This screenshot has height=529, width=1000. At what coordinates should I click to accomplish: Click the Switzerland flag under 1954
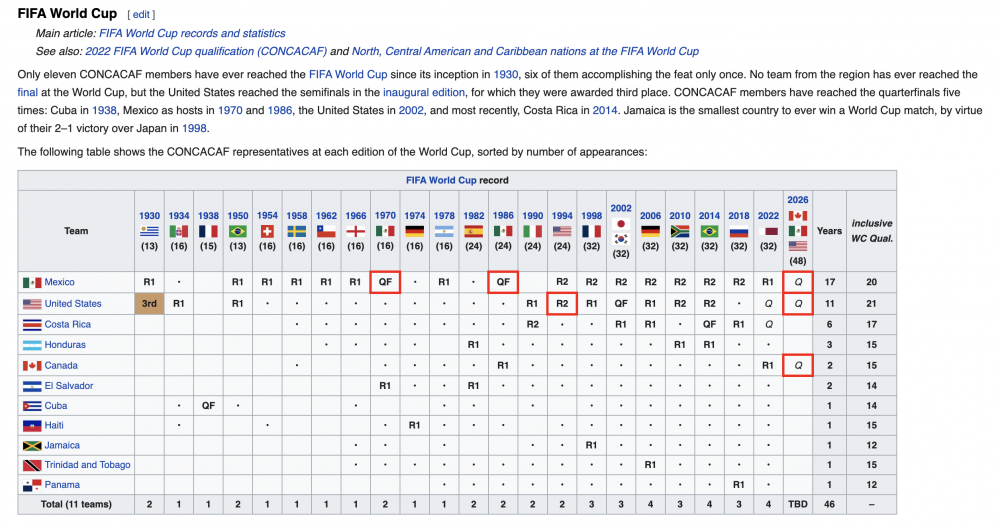pyautogui.click(x=267, y=231)
